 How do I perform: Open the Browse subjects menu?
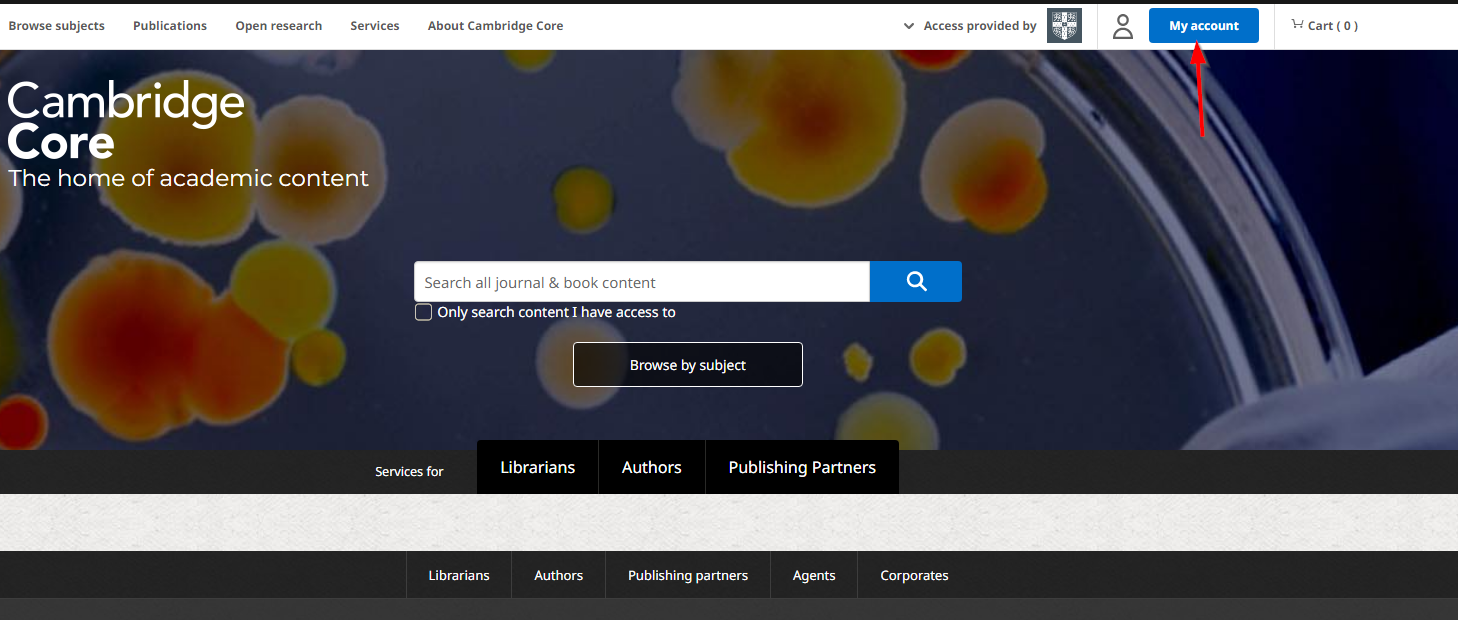tap(56, 26)
